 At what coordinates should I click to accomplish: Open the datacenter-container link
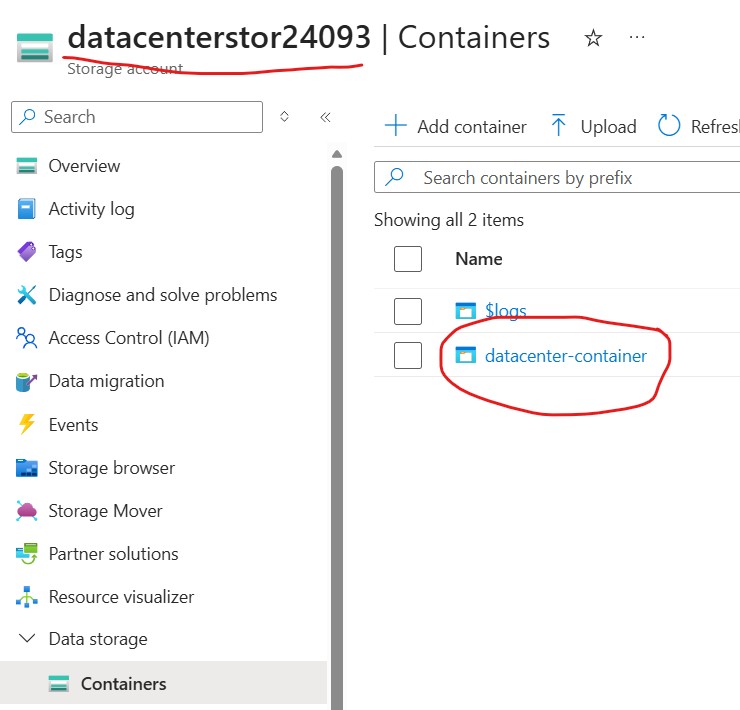(x=565, y=355)
